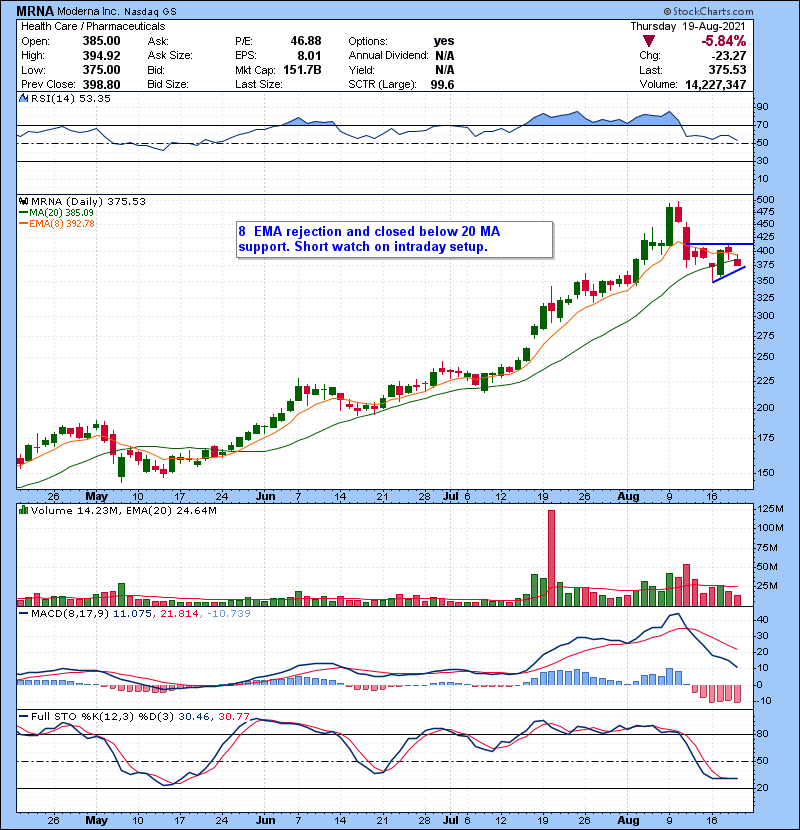Viewport: 800px width, 830px height.
Task: Click the Low 375.00 value
Action: click(101, 70)
